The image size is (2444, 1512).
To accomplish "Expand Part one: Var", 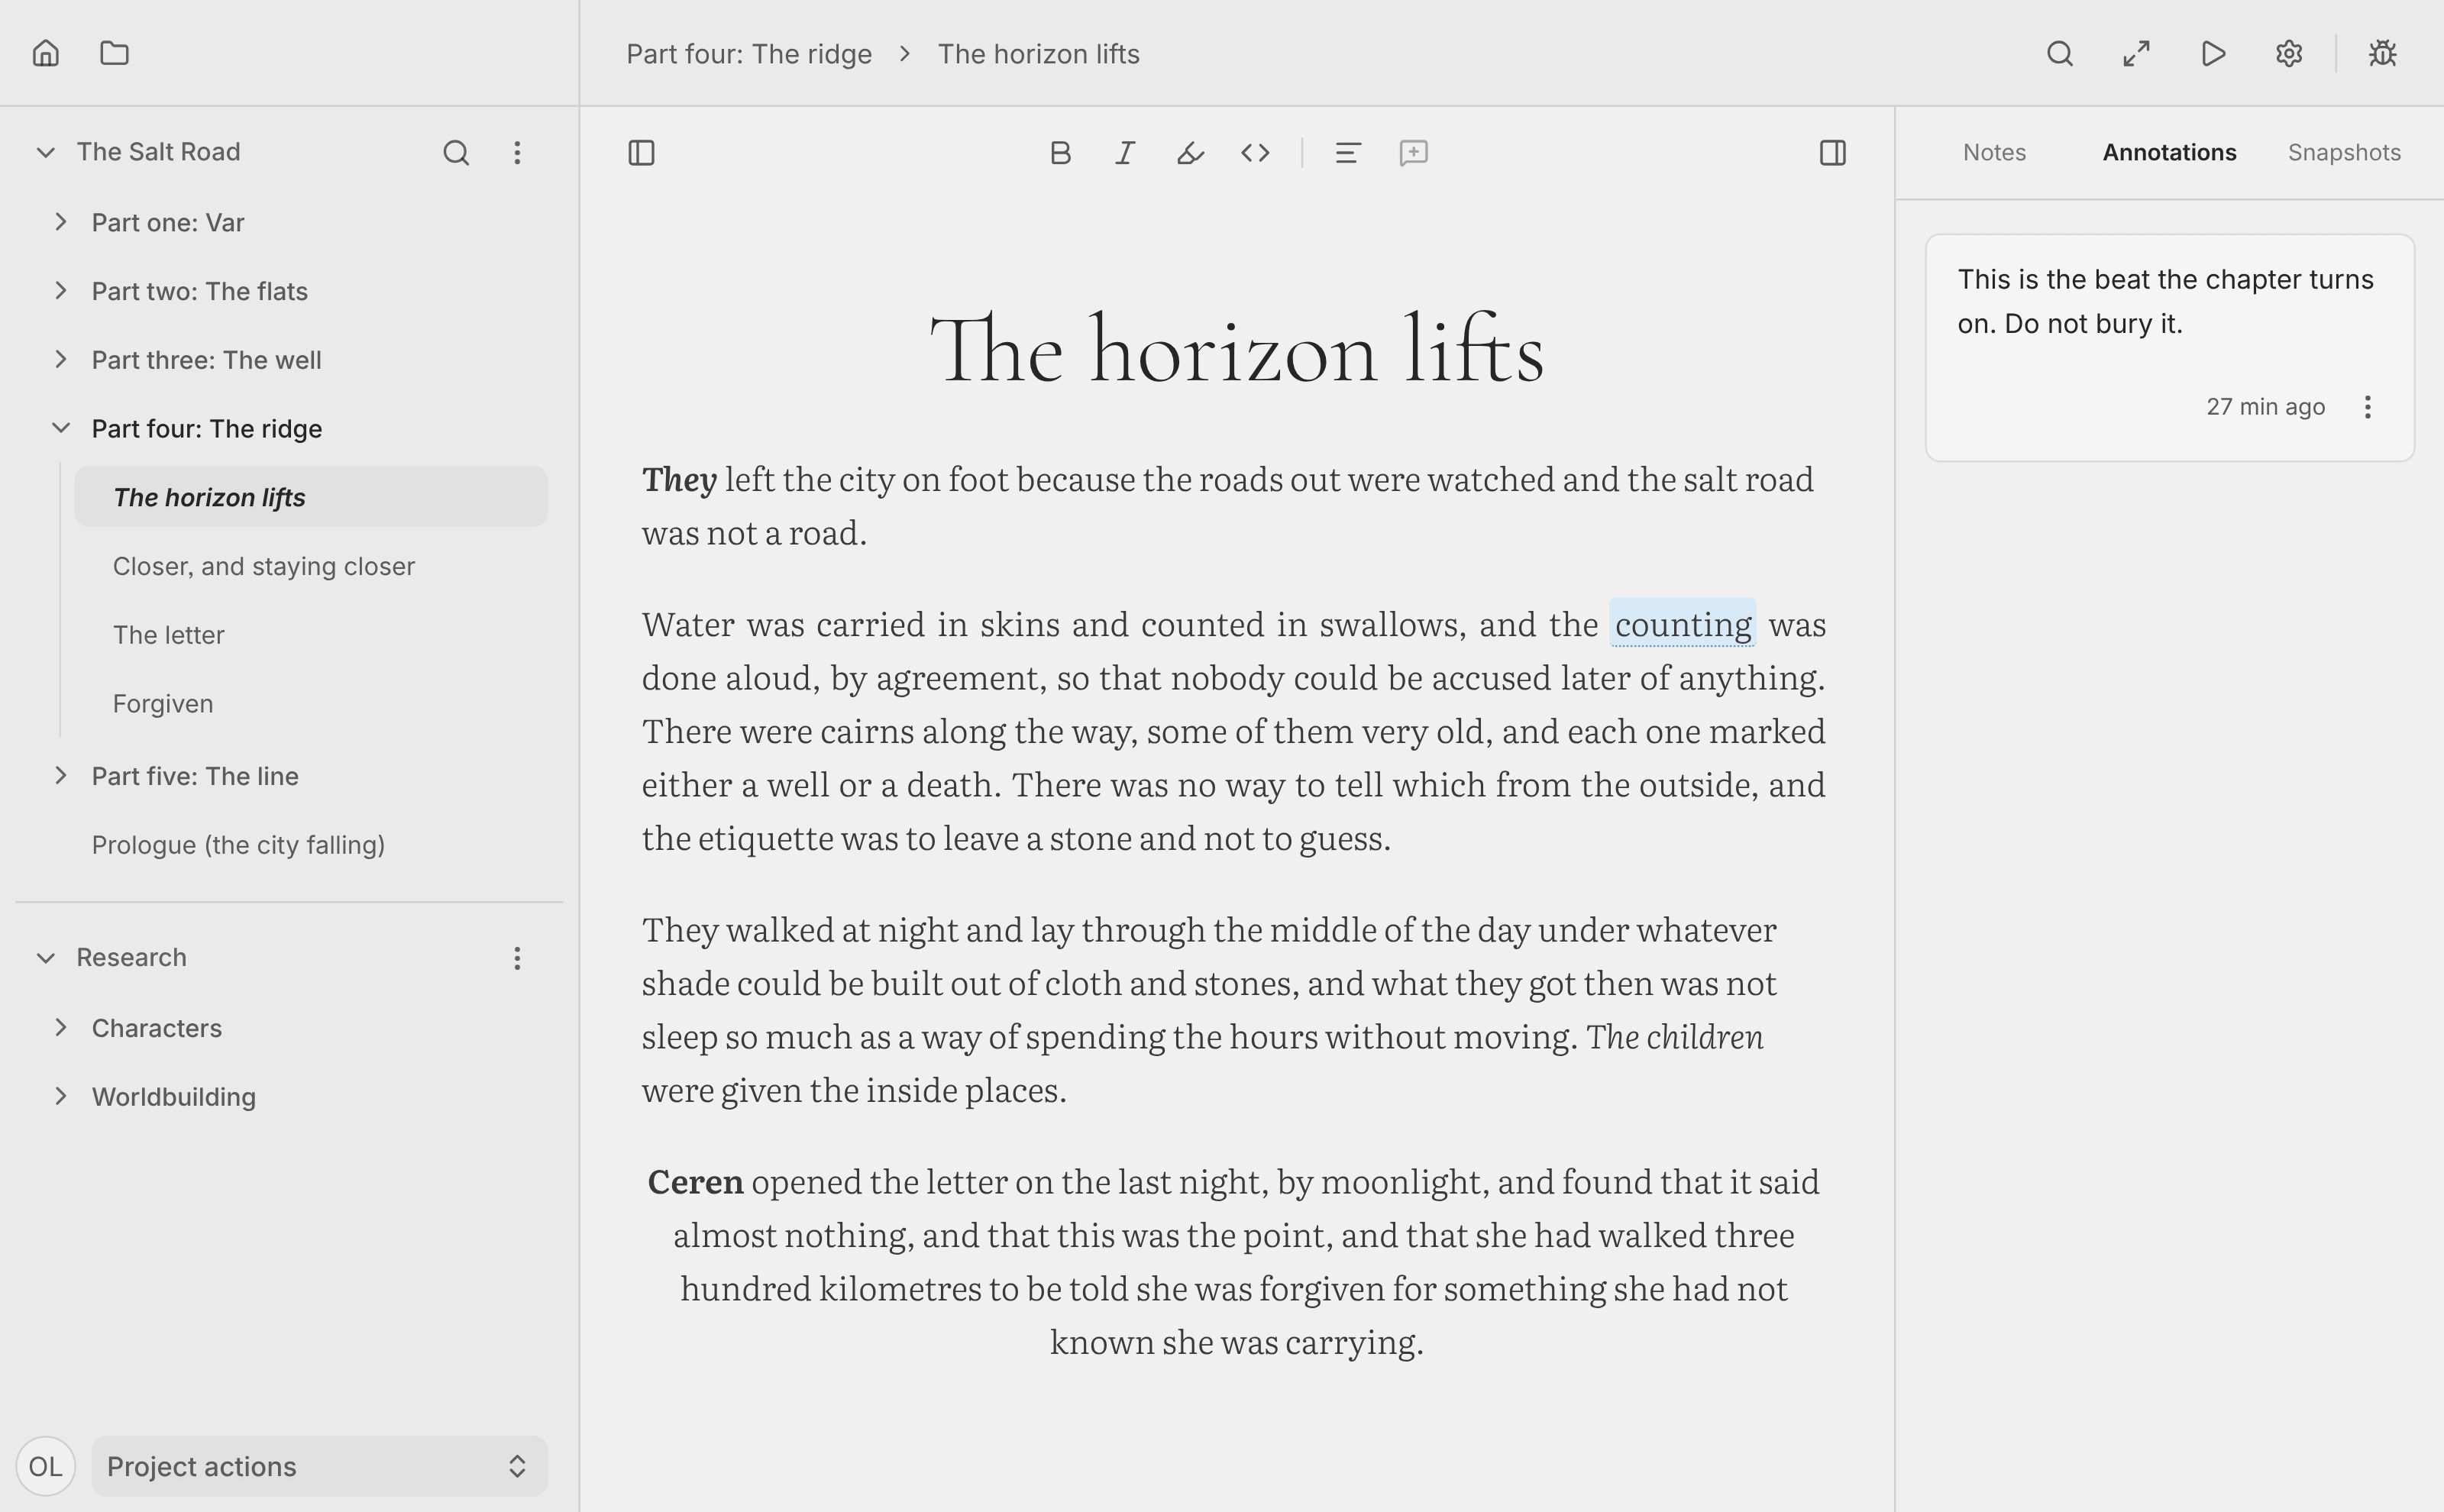I will (60, 222).
